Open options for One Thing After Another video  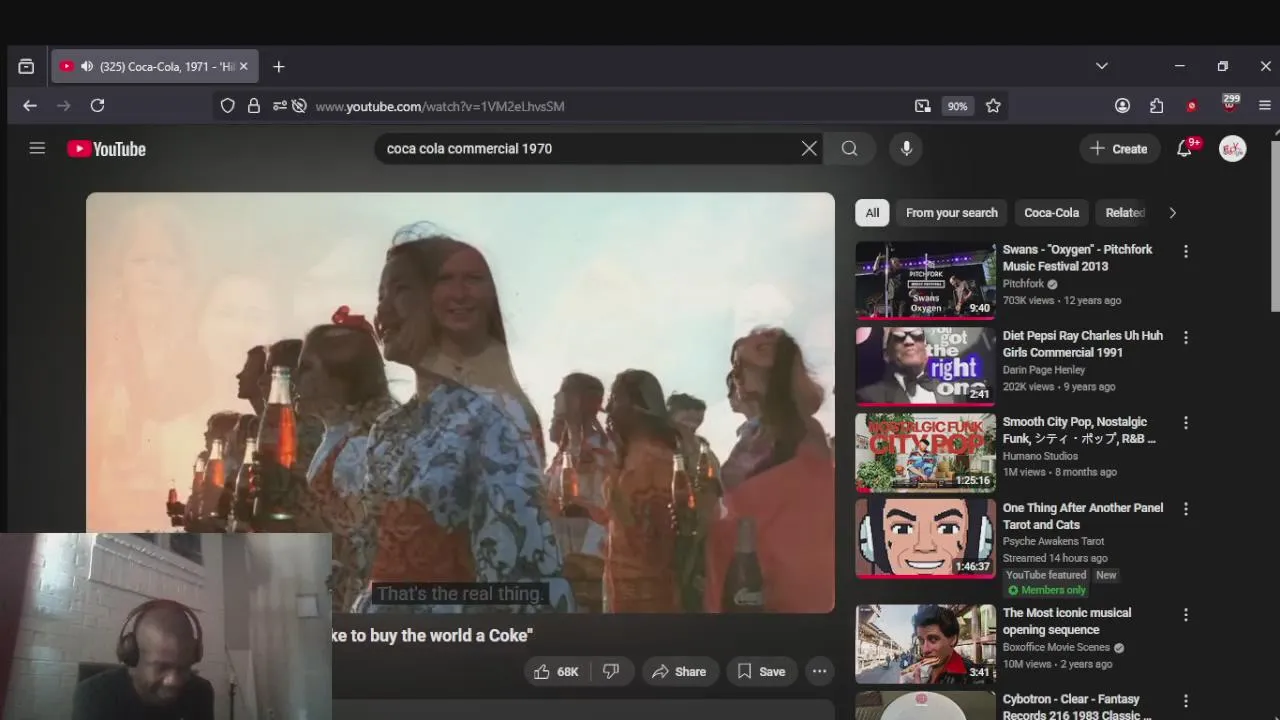(x=1186, y=509)
